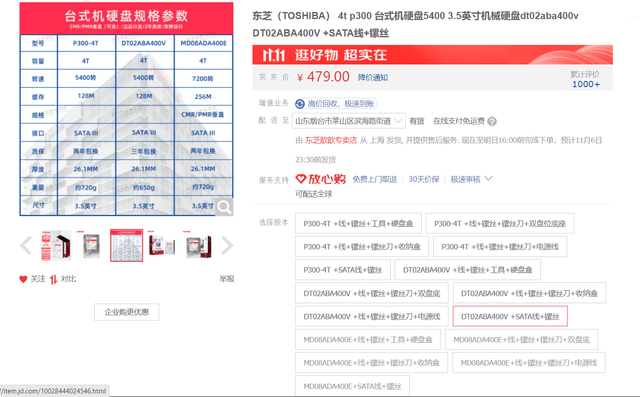Select version DT02ABA400V +线+镙丝+镙丝刀+电源线

tap(372, 317)
